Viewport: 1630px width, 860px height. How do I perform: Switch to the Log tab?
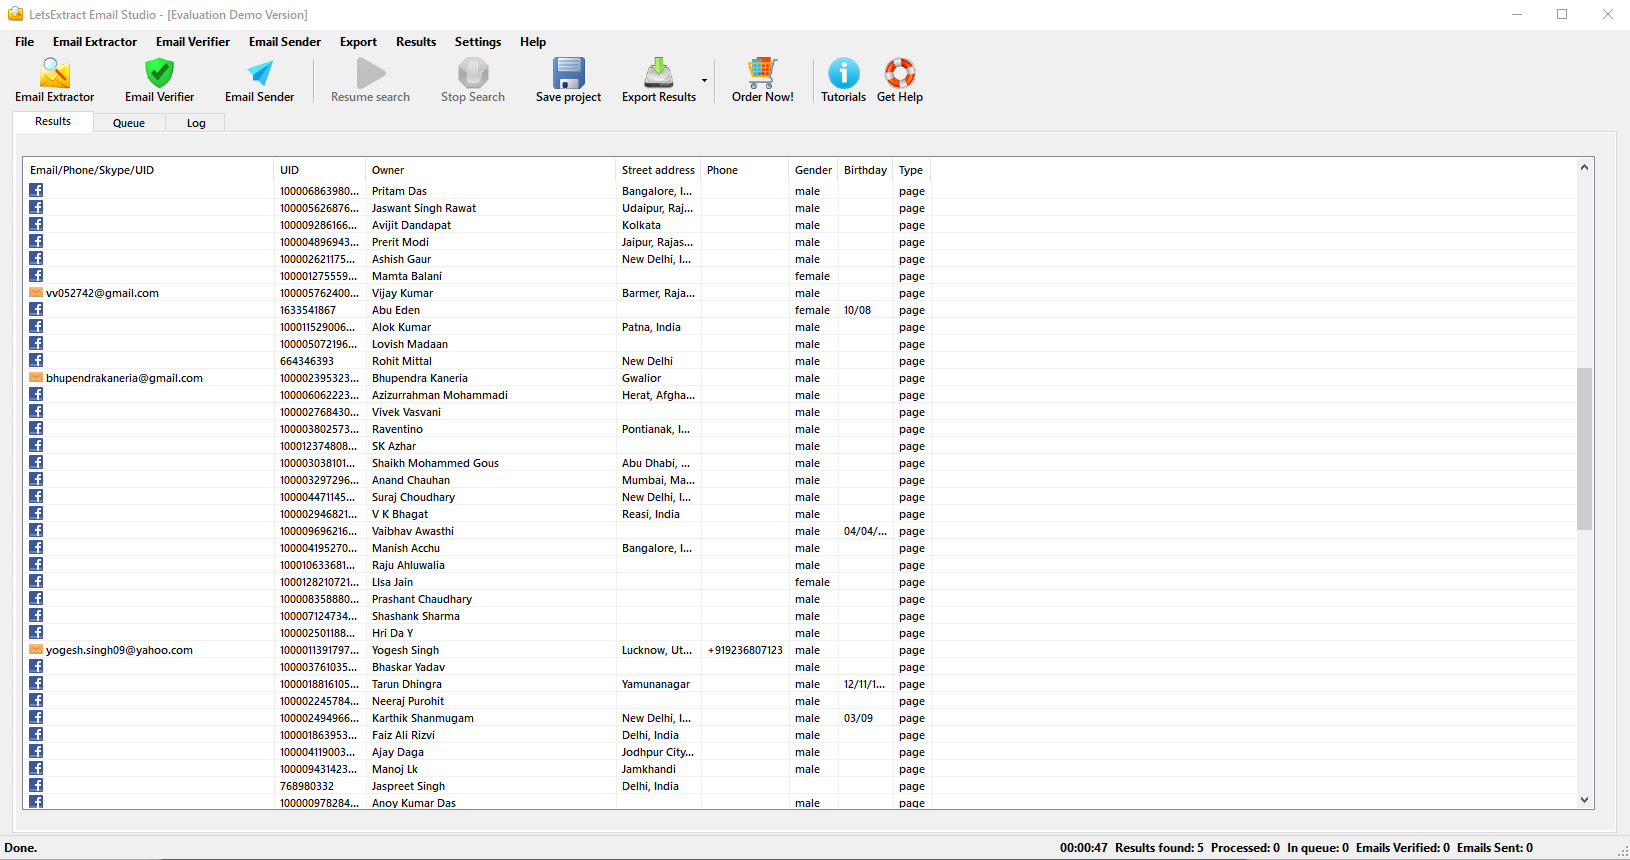tap(196, 123)
